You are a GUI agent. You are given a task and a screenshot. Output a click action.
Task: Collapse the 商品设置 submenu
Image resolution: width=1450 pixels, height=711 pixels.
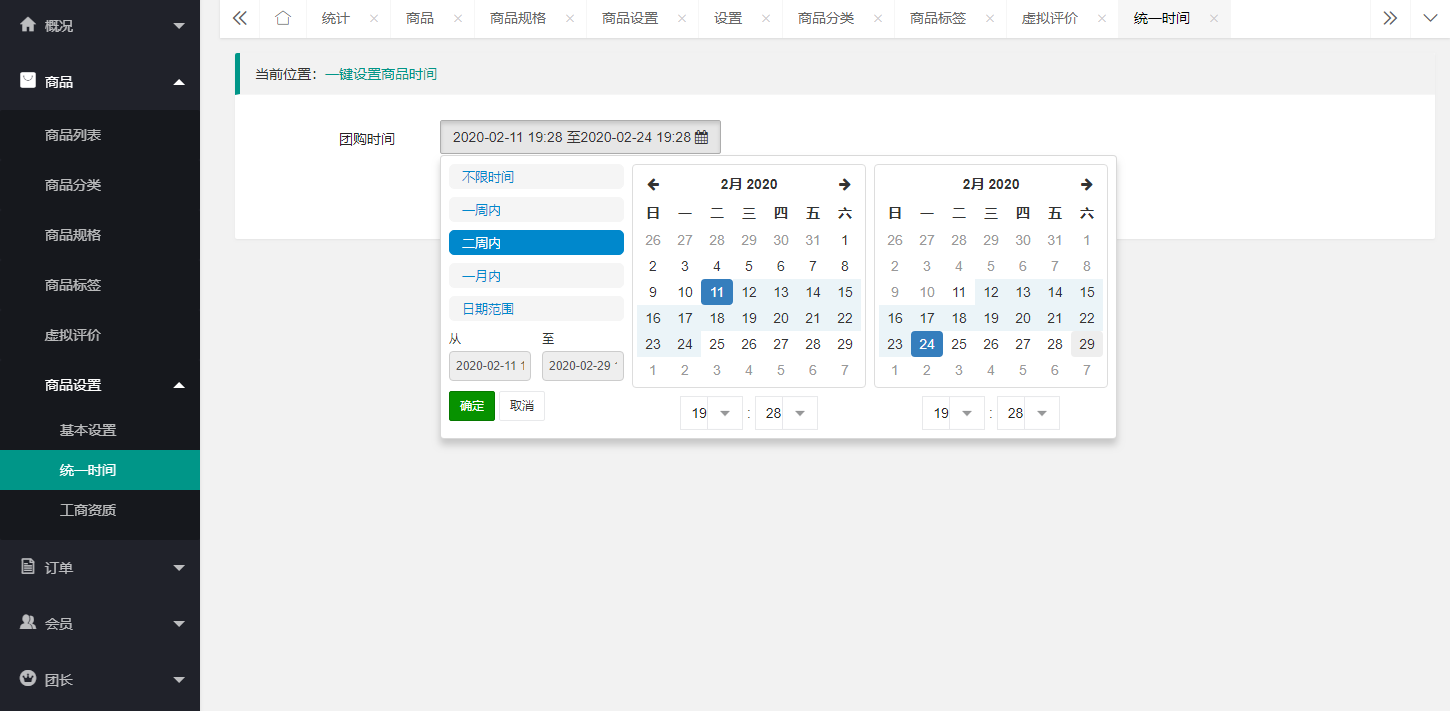click(x=100, y=385)
